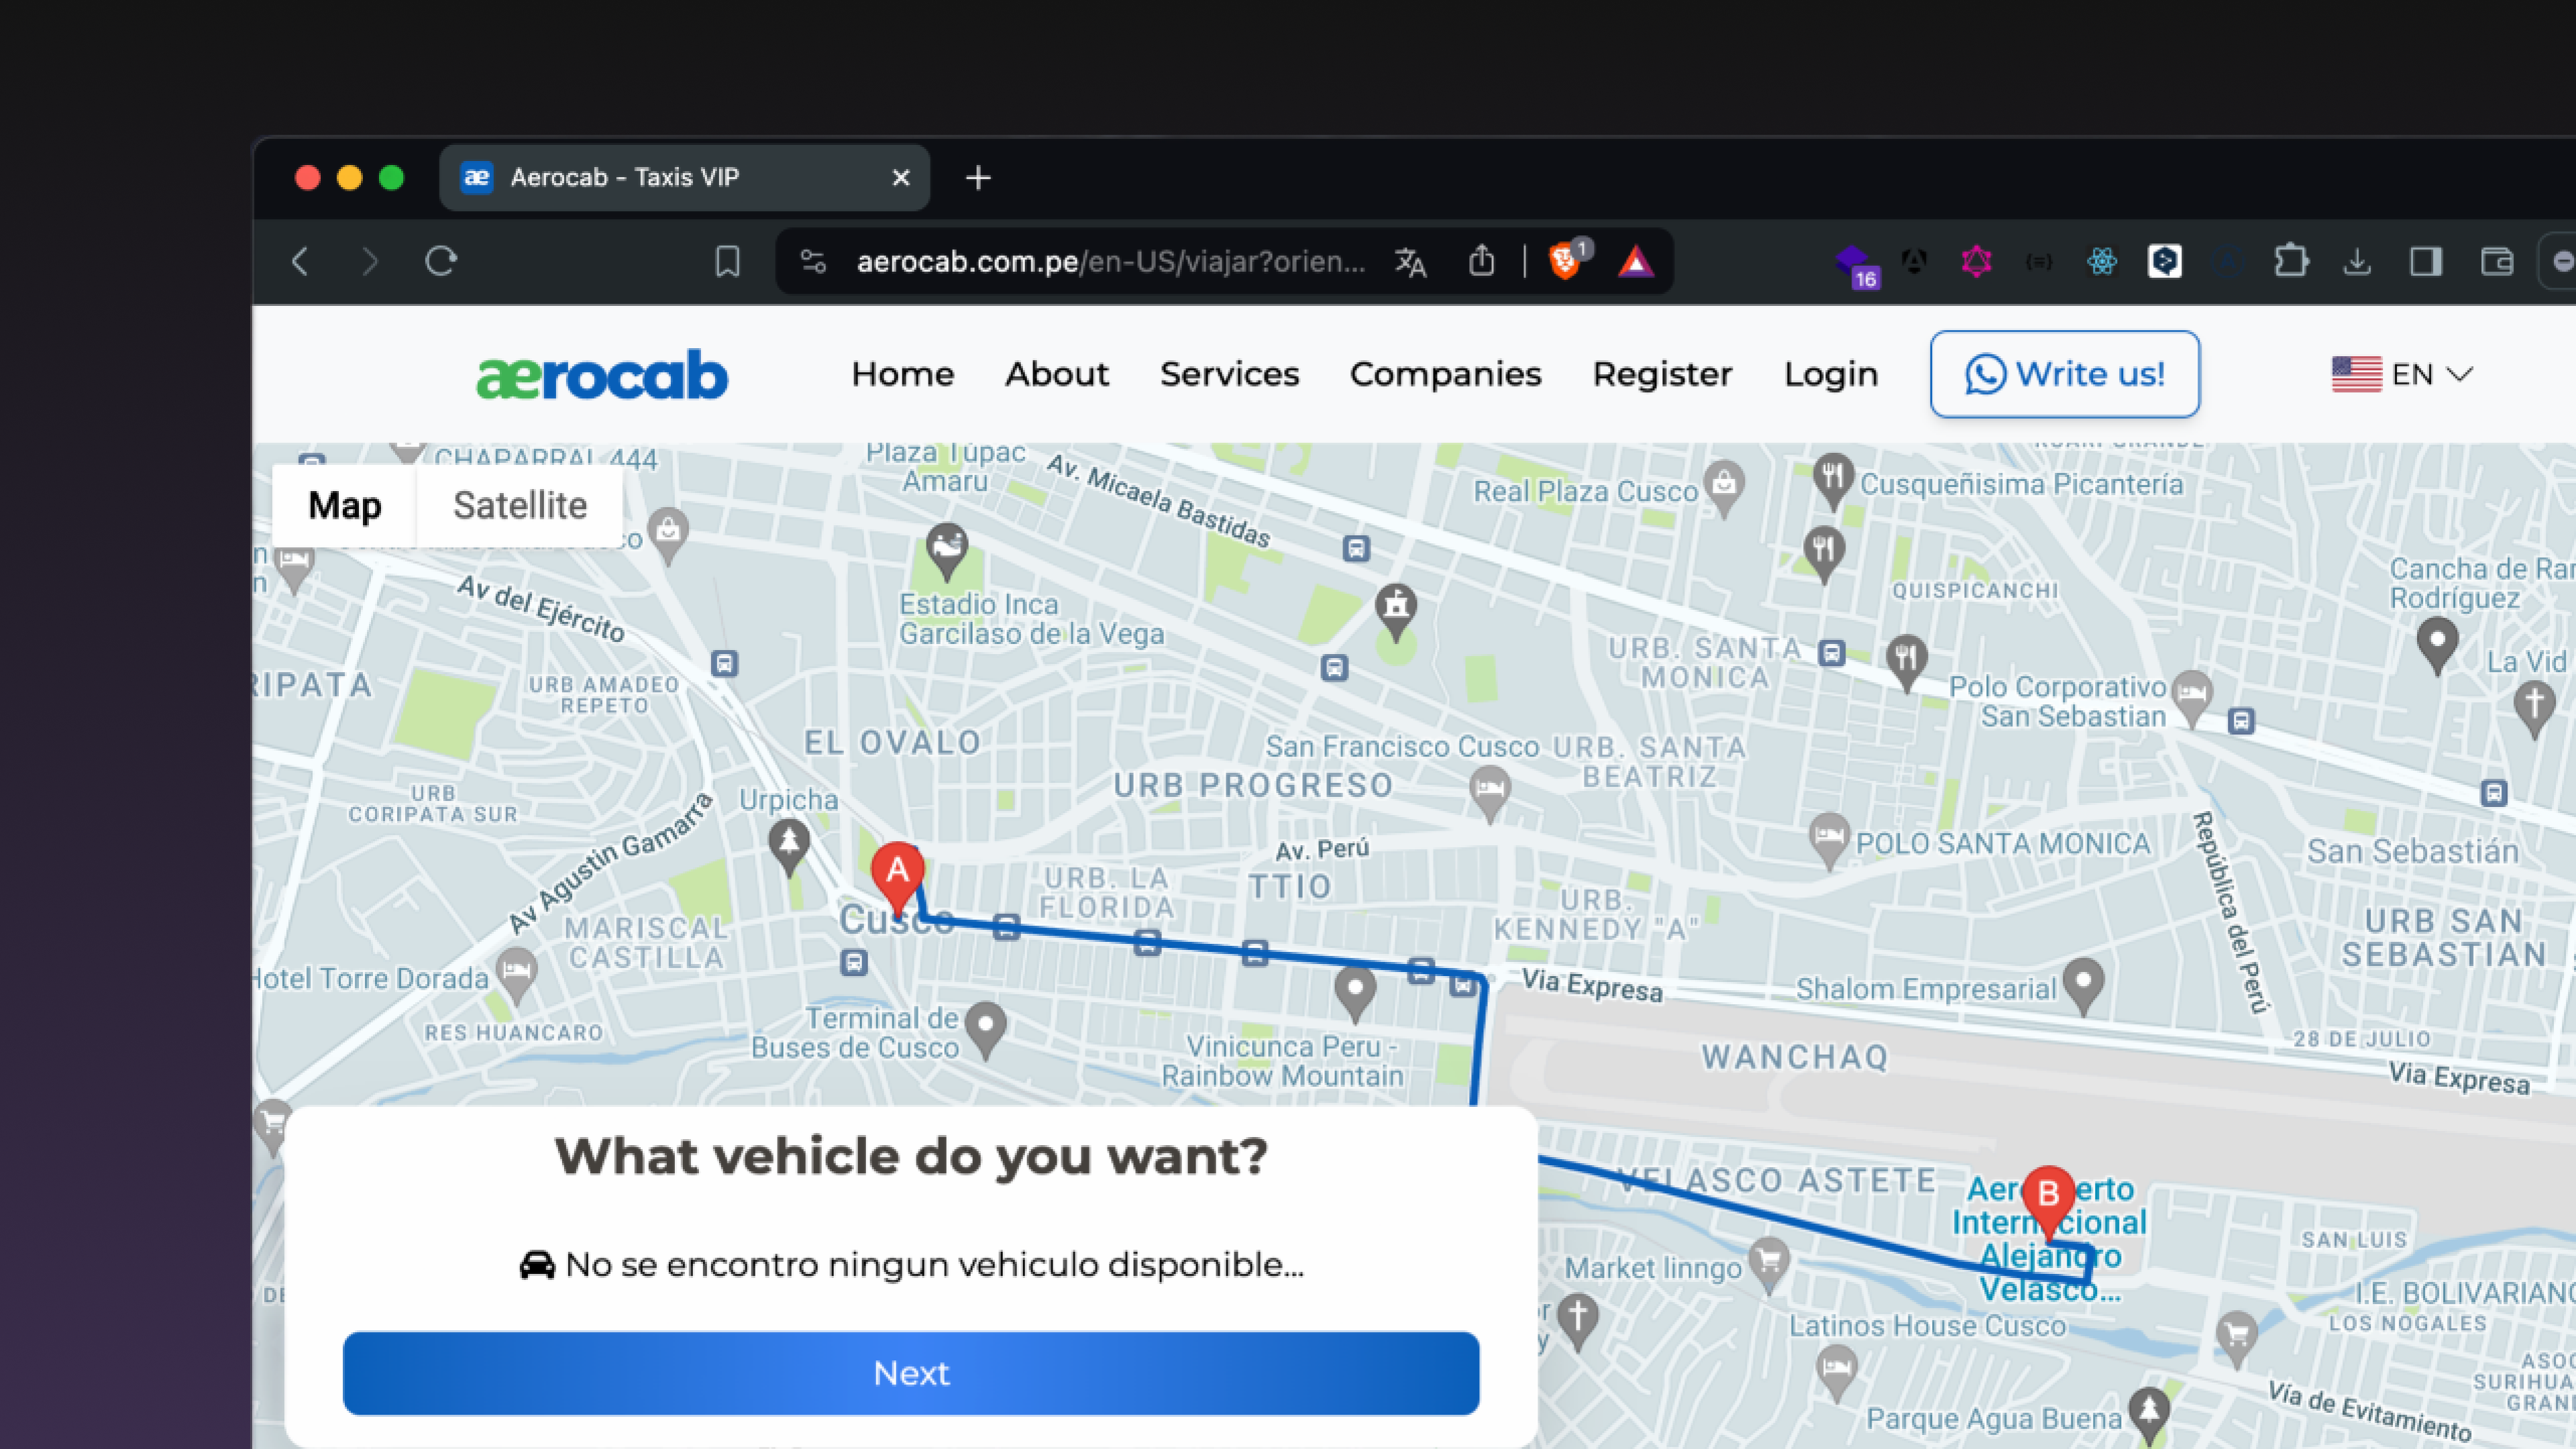Select the About menu item
The height and width of the screenshot is (1449, 2576).
(x=1057, y=373)
